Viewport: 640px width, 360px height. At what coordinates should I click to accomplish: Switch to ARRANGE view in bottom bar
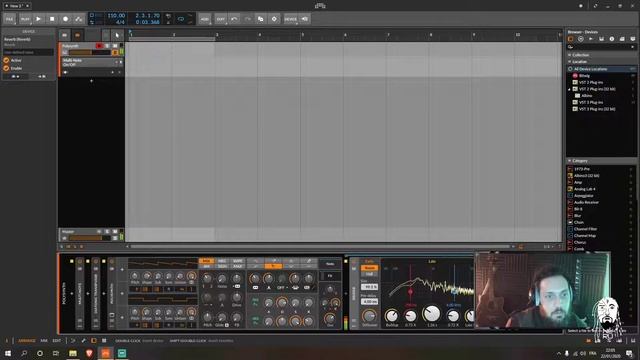pos(27,340)
